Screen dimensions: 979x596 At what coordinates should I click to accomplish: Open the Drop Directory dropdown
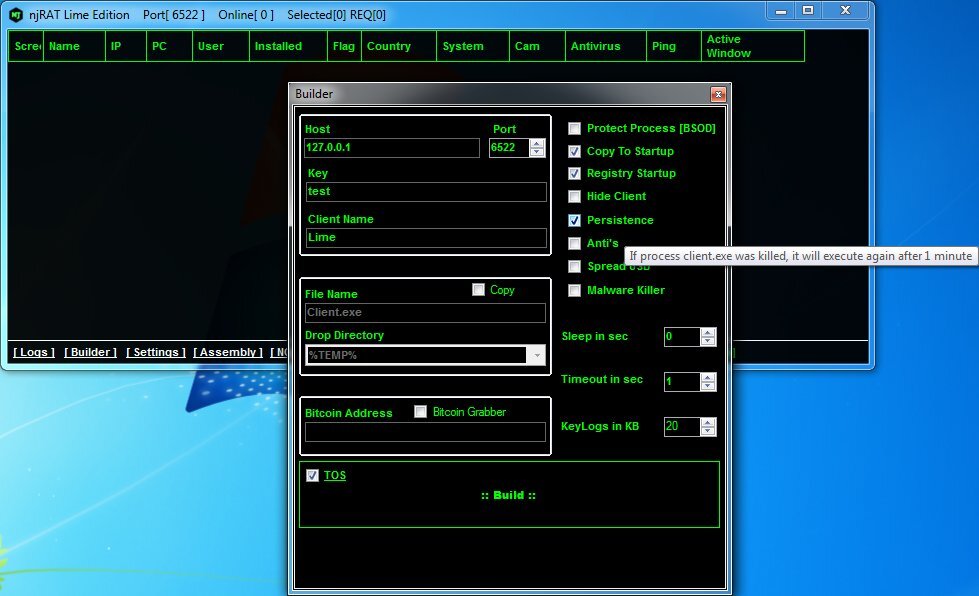point(536,355)
